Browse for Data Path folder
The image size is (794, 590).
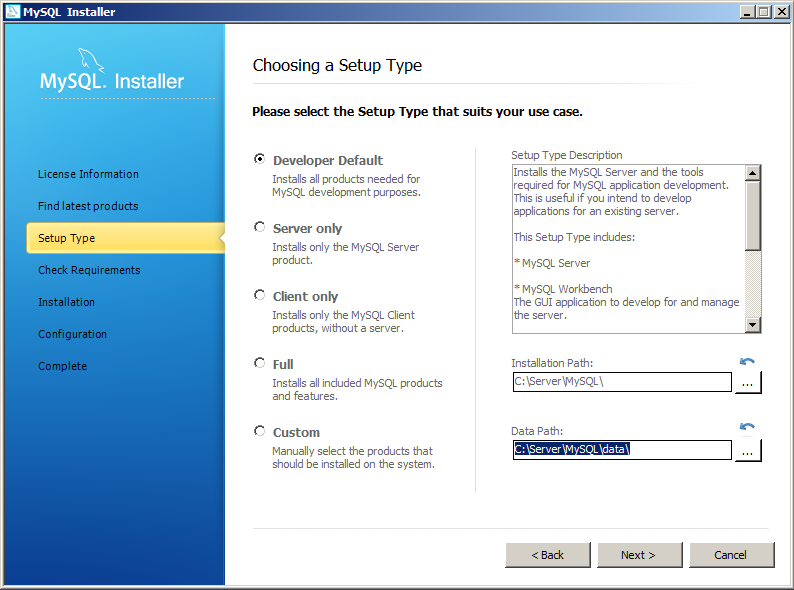click(x=747, y=450)
